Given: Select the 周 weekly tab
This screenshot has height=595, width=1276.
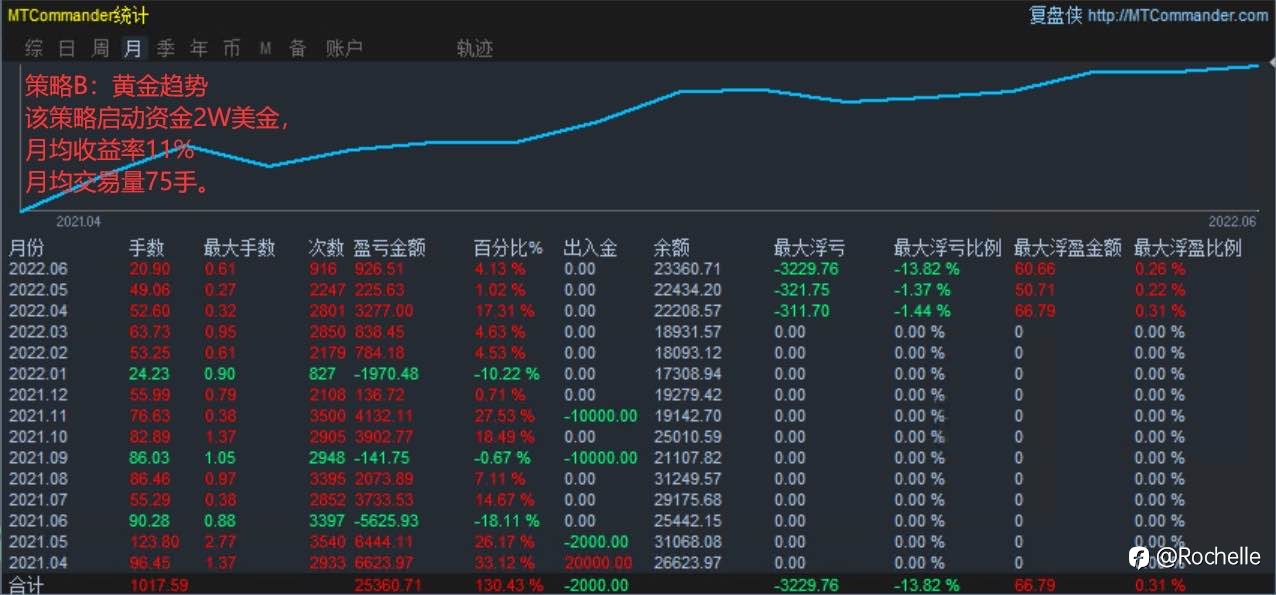Looking at the screenshot, I should 100,48.
